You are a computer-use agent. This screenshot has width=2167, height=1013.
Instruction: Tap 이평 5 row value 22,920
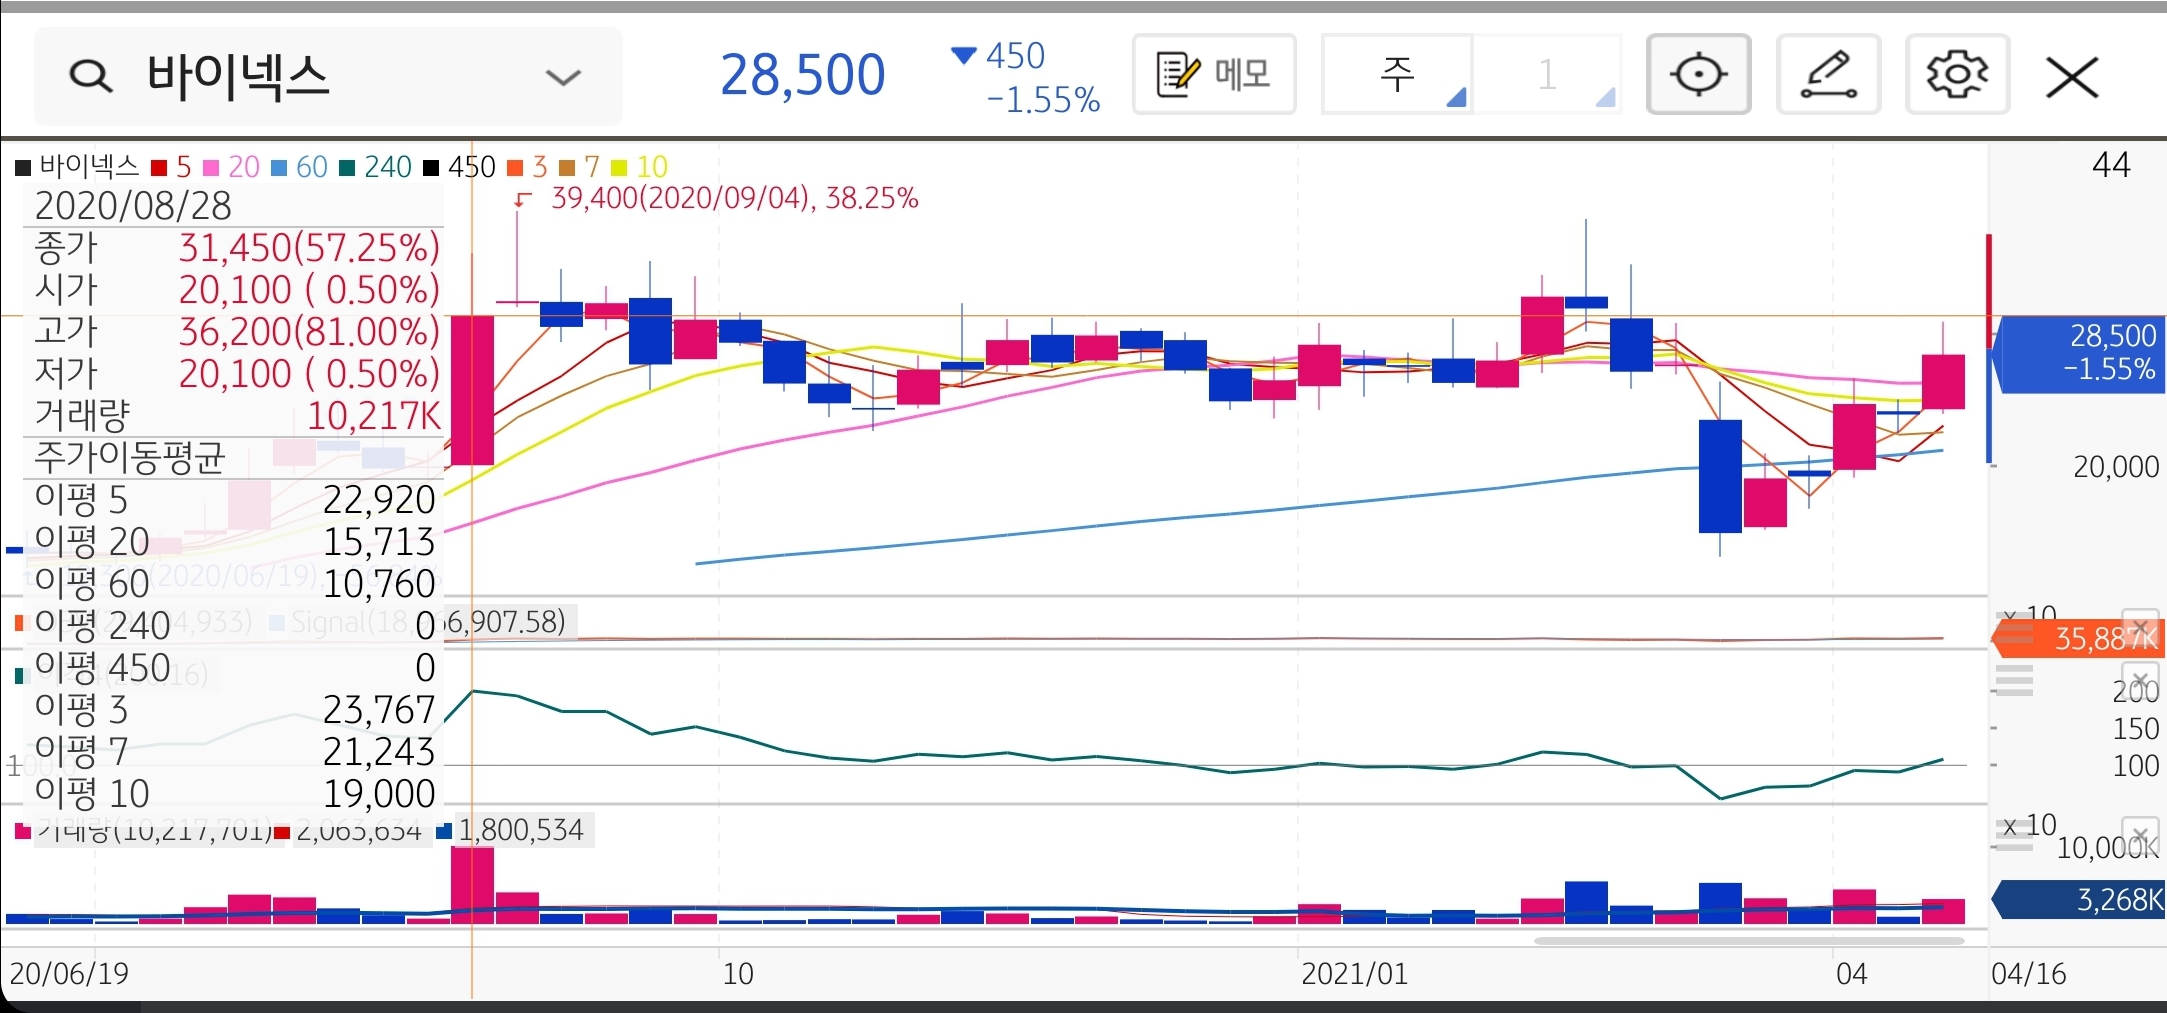tap(379, 500)
